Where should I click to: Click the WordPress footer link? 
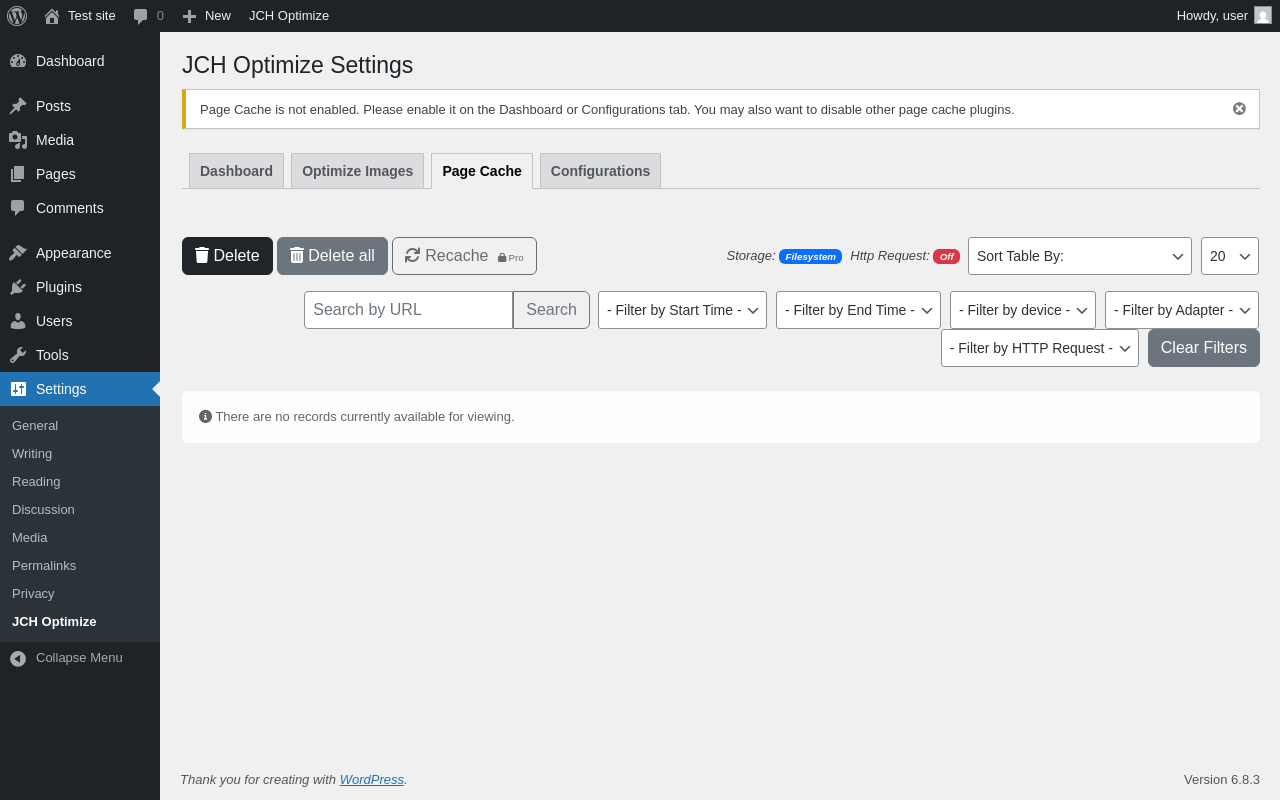372,779
